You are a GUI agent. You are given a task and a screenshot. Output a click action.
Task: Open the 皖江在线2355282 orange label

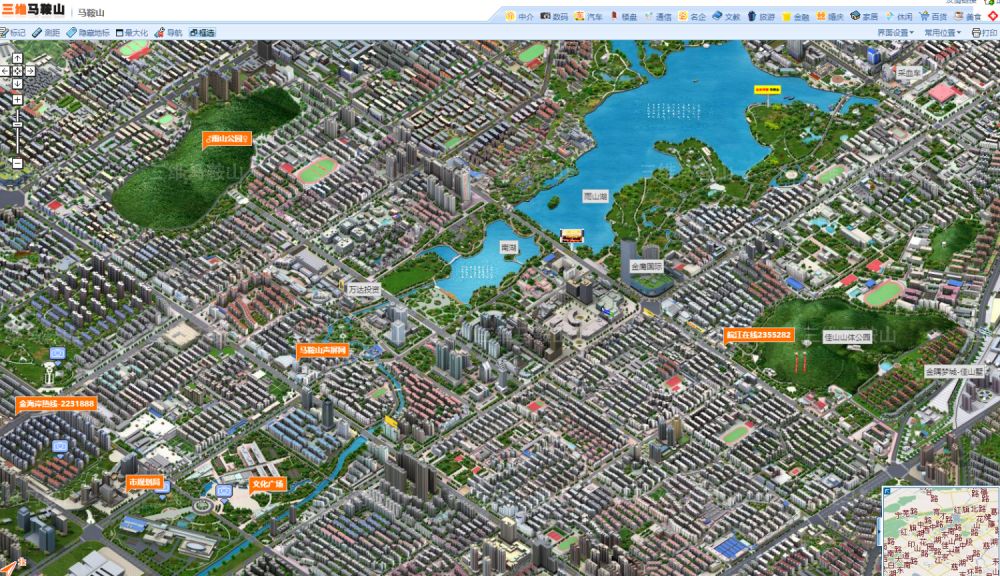[759, 335]
